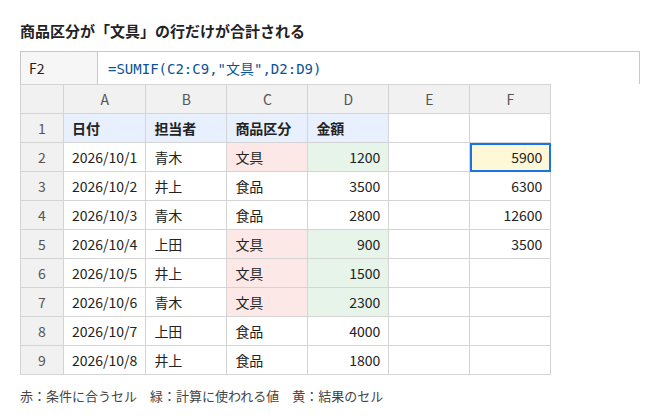
Task: Select row 3 header
Action: click(x=42, y=187)
